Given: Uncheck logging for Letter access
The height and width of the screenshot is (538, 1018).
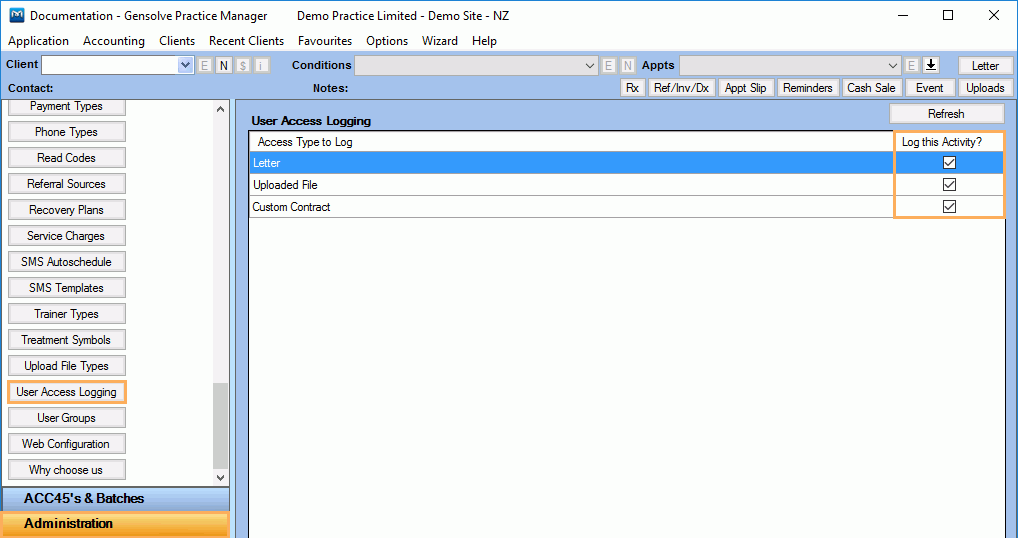Looking at the screenshot, I should coord(949,162).
